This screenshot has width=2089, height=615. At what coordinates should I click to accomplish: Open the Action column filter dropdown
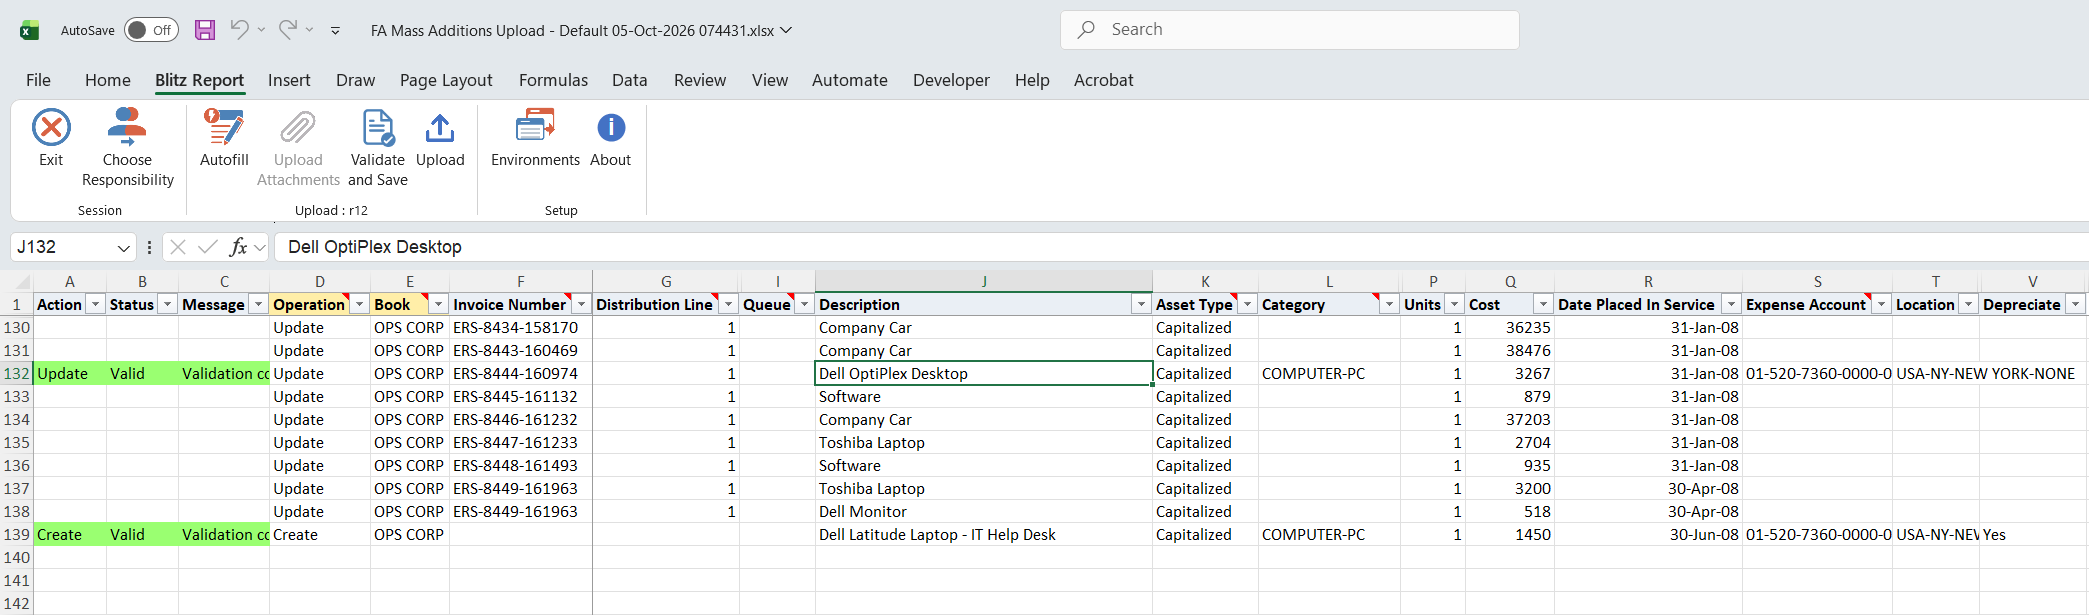click(x=95, y=304)
